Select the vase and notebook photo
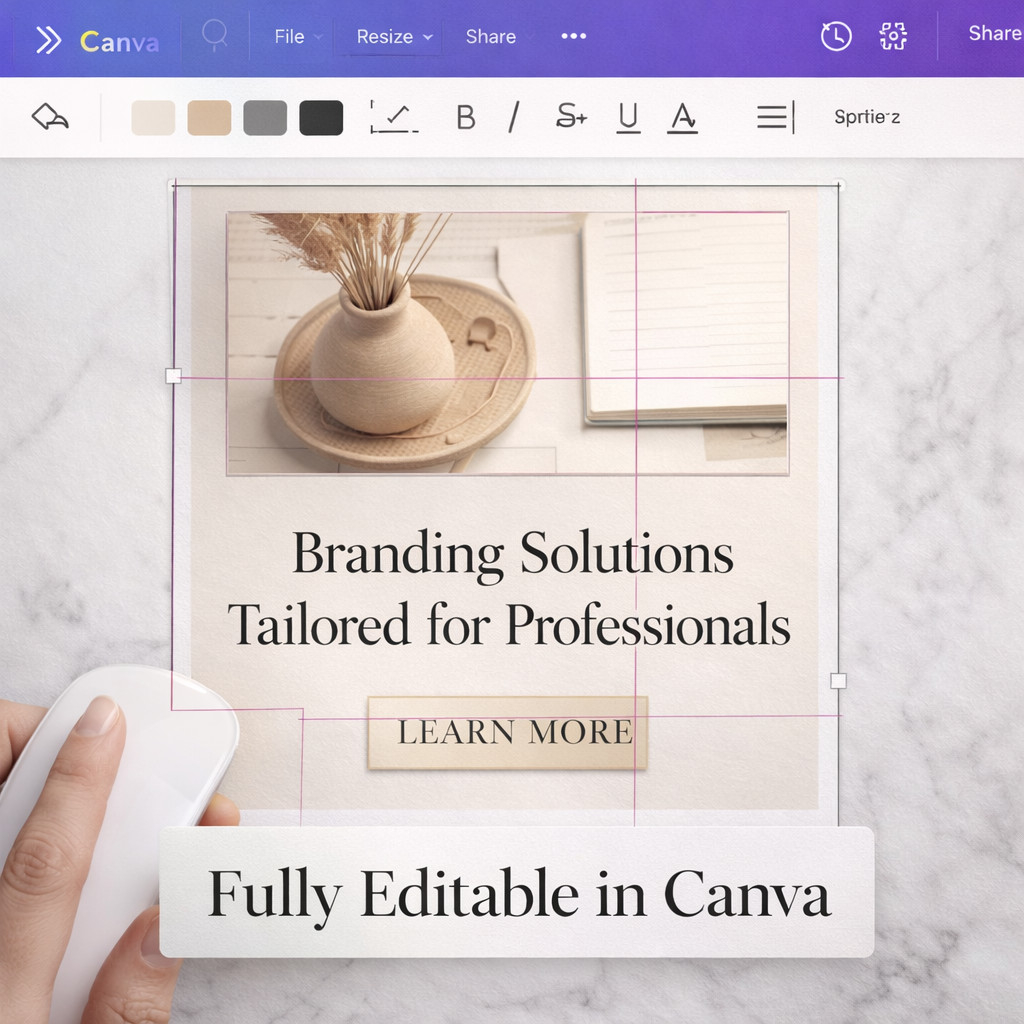This screenshot has height=1024, width=1024. tap(507, 343)
